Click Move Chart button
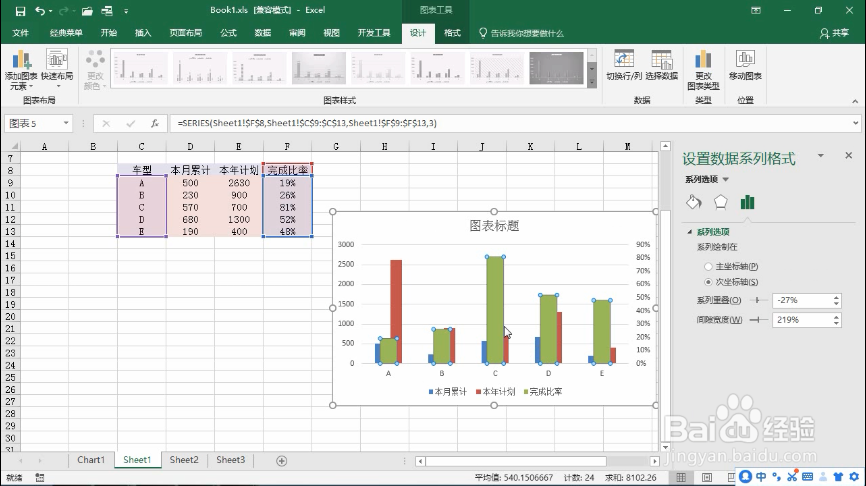Viewport: 866px width, 486px height. click(745, 65)
